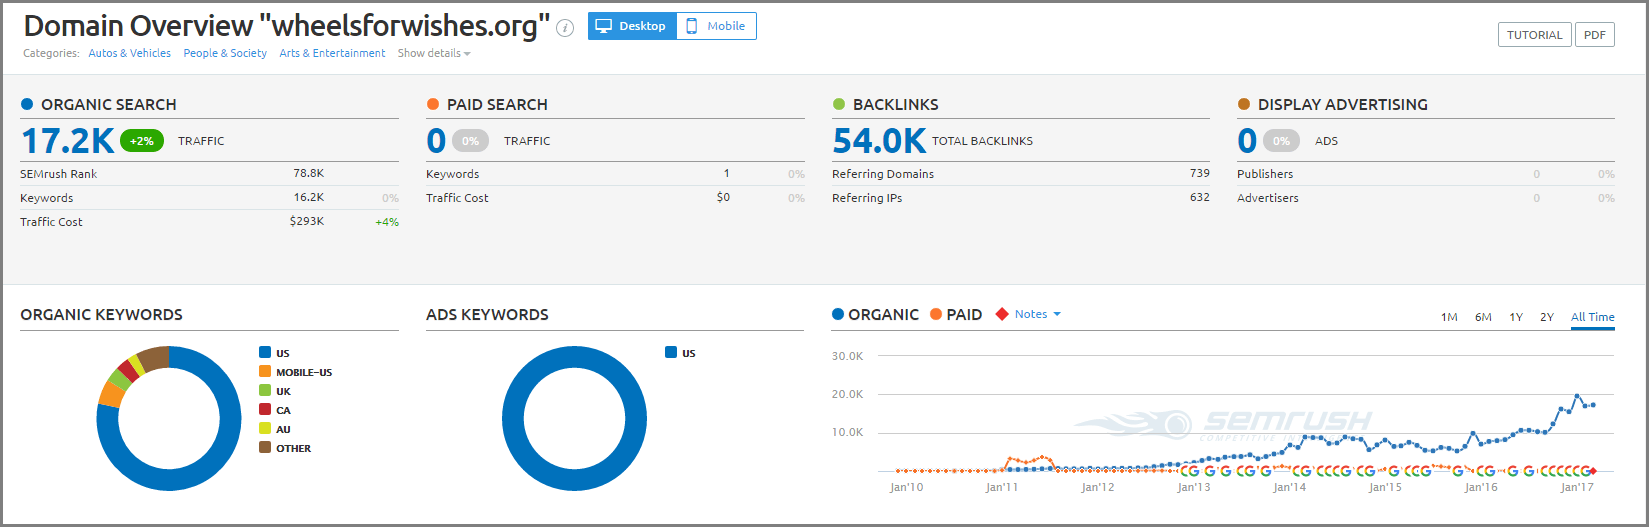Select the 1Y time range
1649x527 pixels.
click(x=1516, y=317)
